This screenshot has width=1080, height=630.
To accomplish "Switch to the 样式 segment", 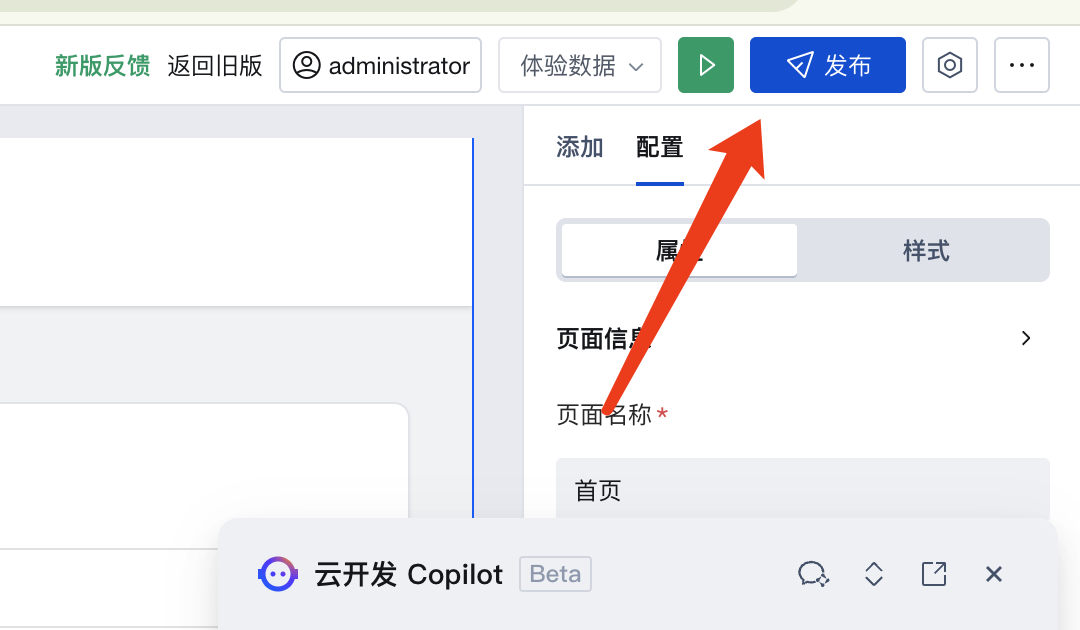I will [x=926, y=251].
